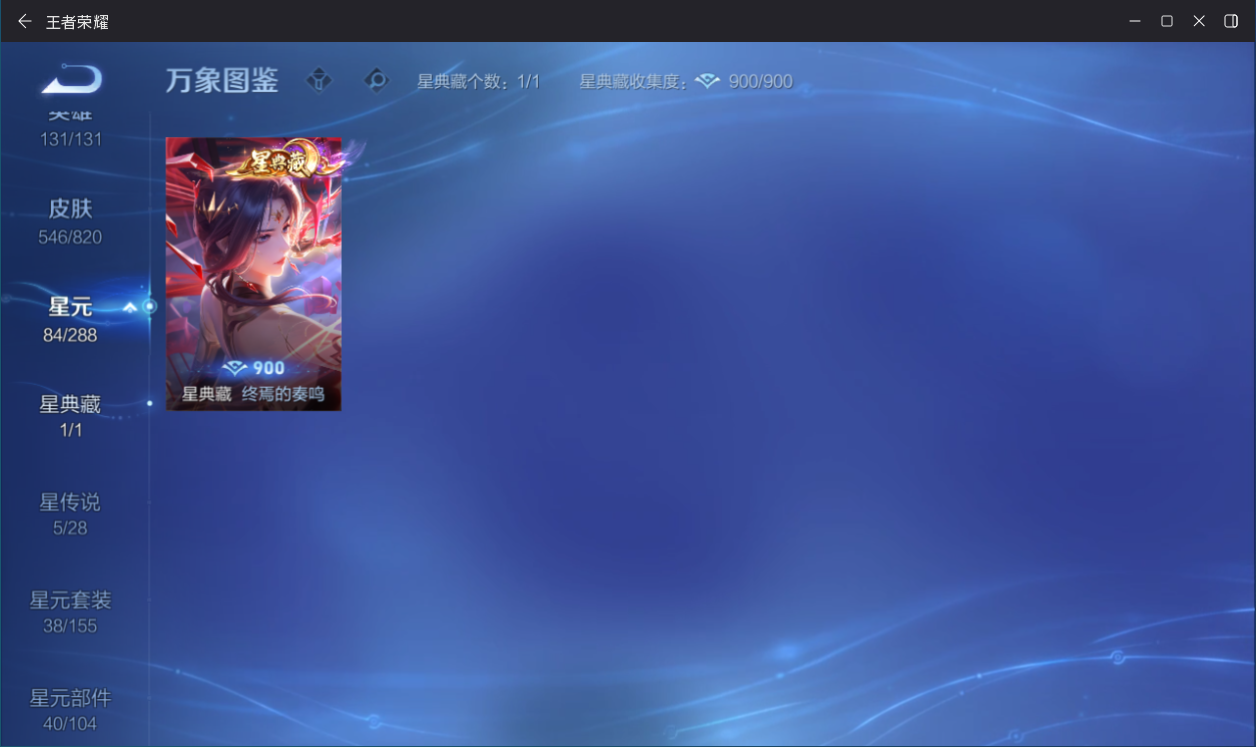Click the back arrow in the title bar
The width and height of the screenshot is (1256, 747).
[24, 21]
